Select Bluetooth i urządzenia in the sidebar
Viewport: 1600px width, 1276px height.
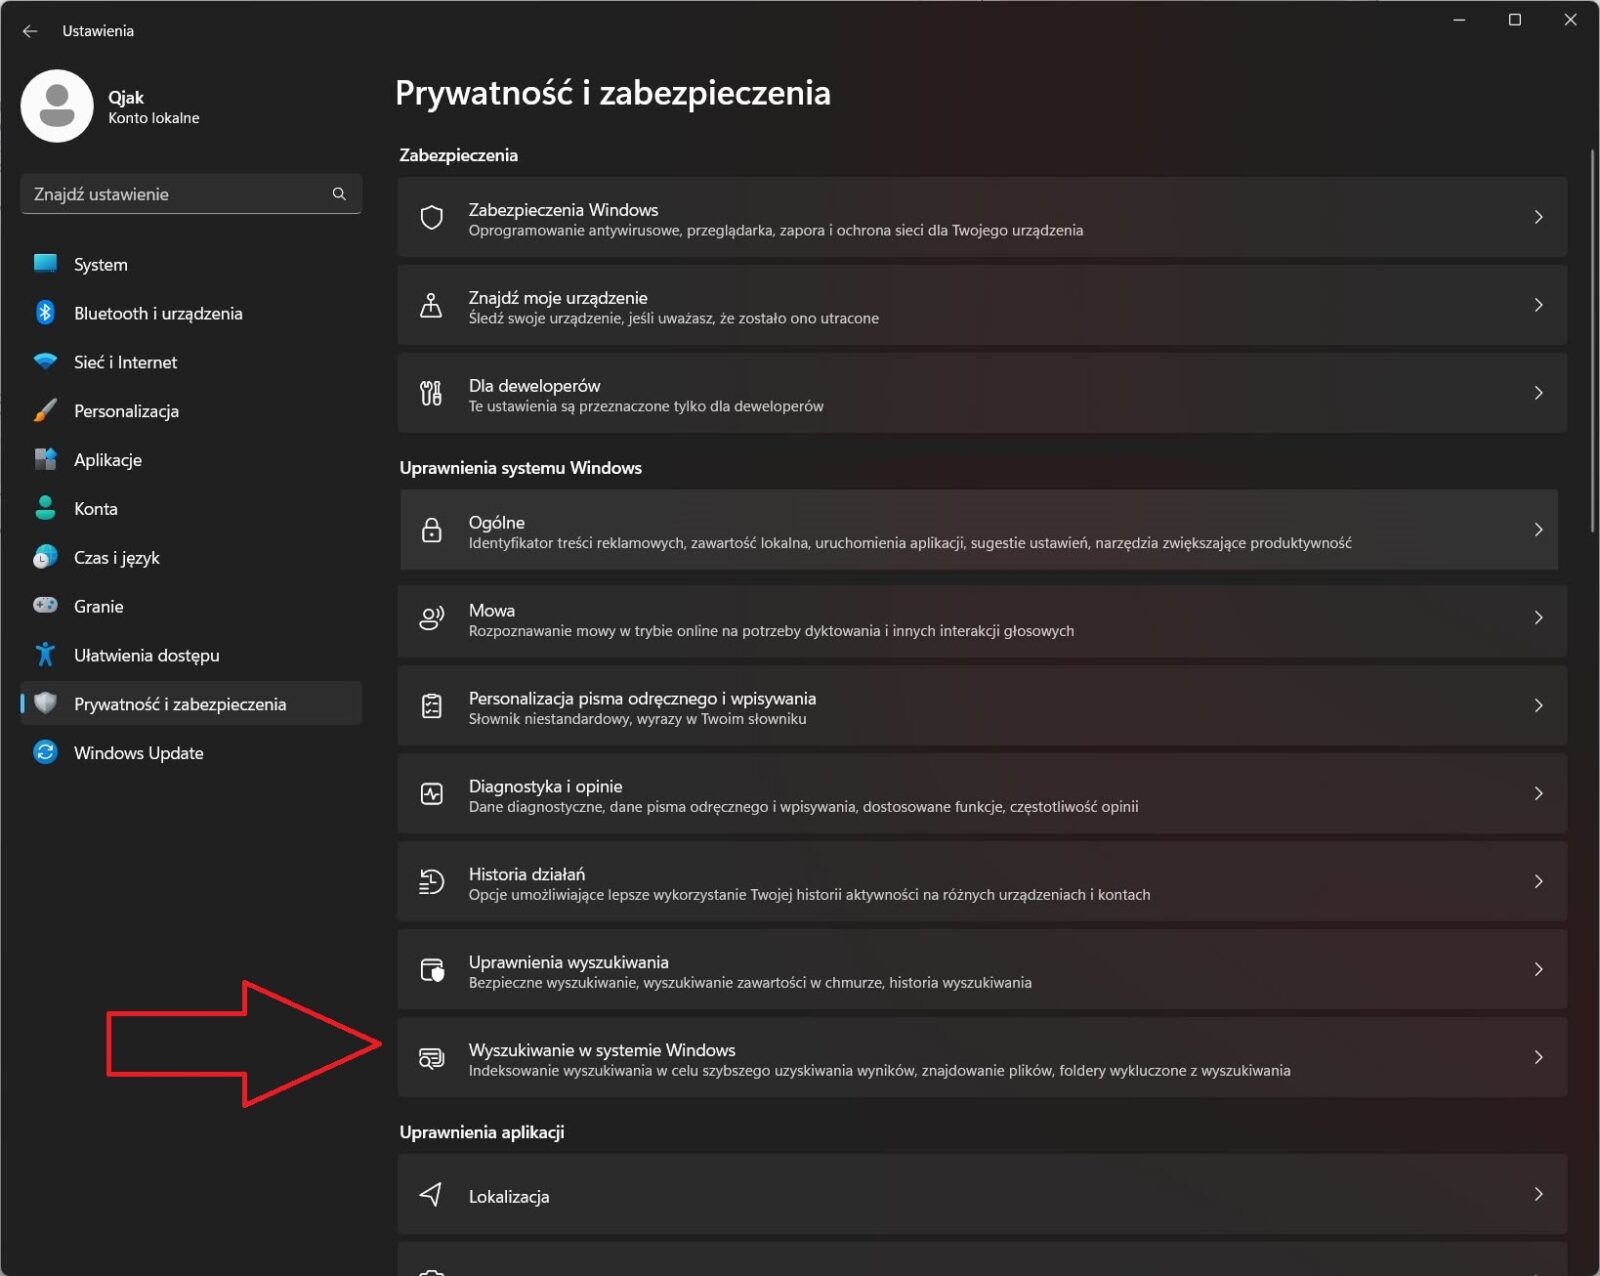(158, 313)
